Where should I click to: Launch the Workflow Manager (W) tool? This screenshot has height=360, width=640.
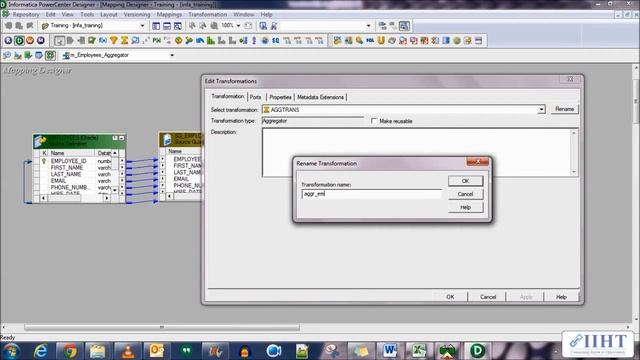(x=30, y=40)
